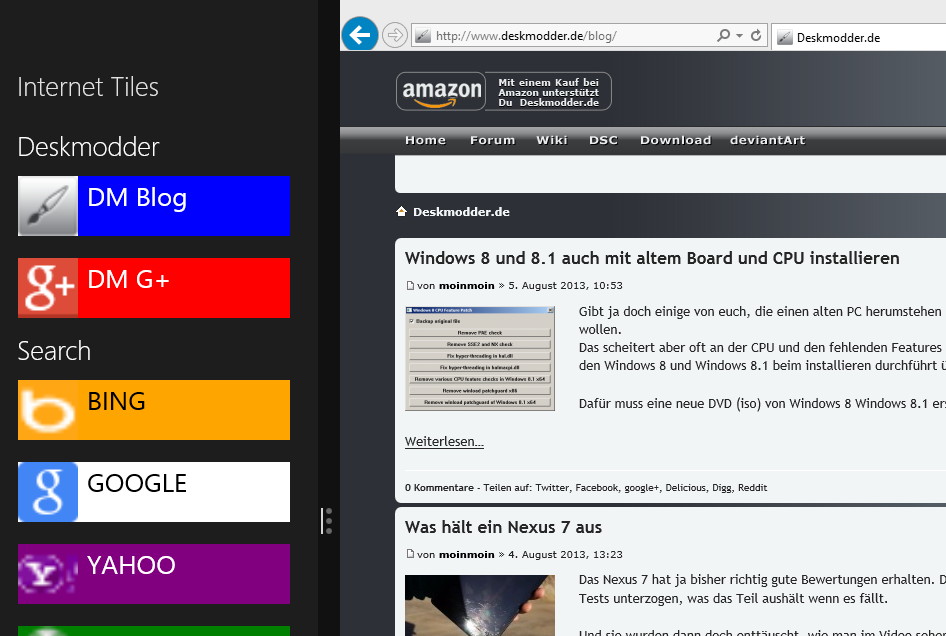Click the date text 5. August 2013, 10:53
This screenshot has width=946, height=636.
coord(565,285)
